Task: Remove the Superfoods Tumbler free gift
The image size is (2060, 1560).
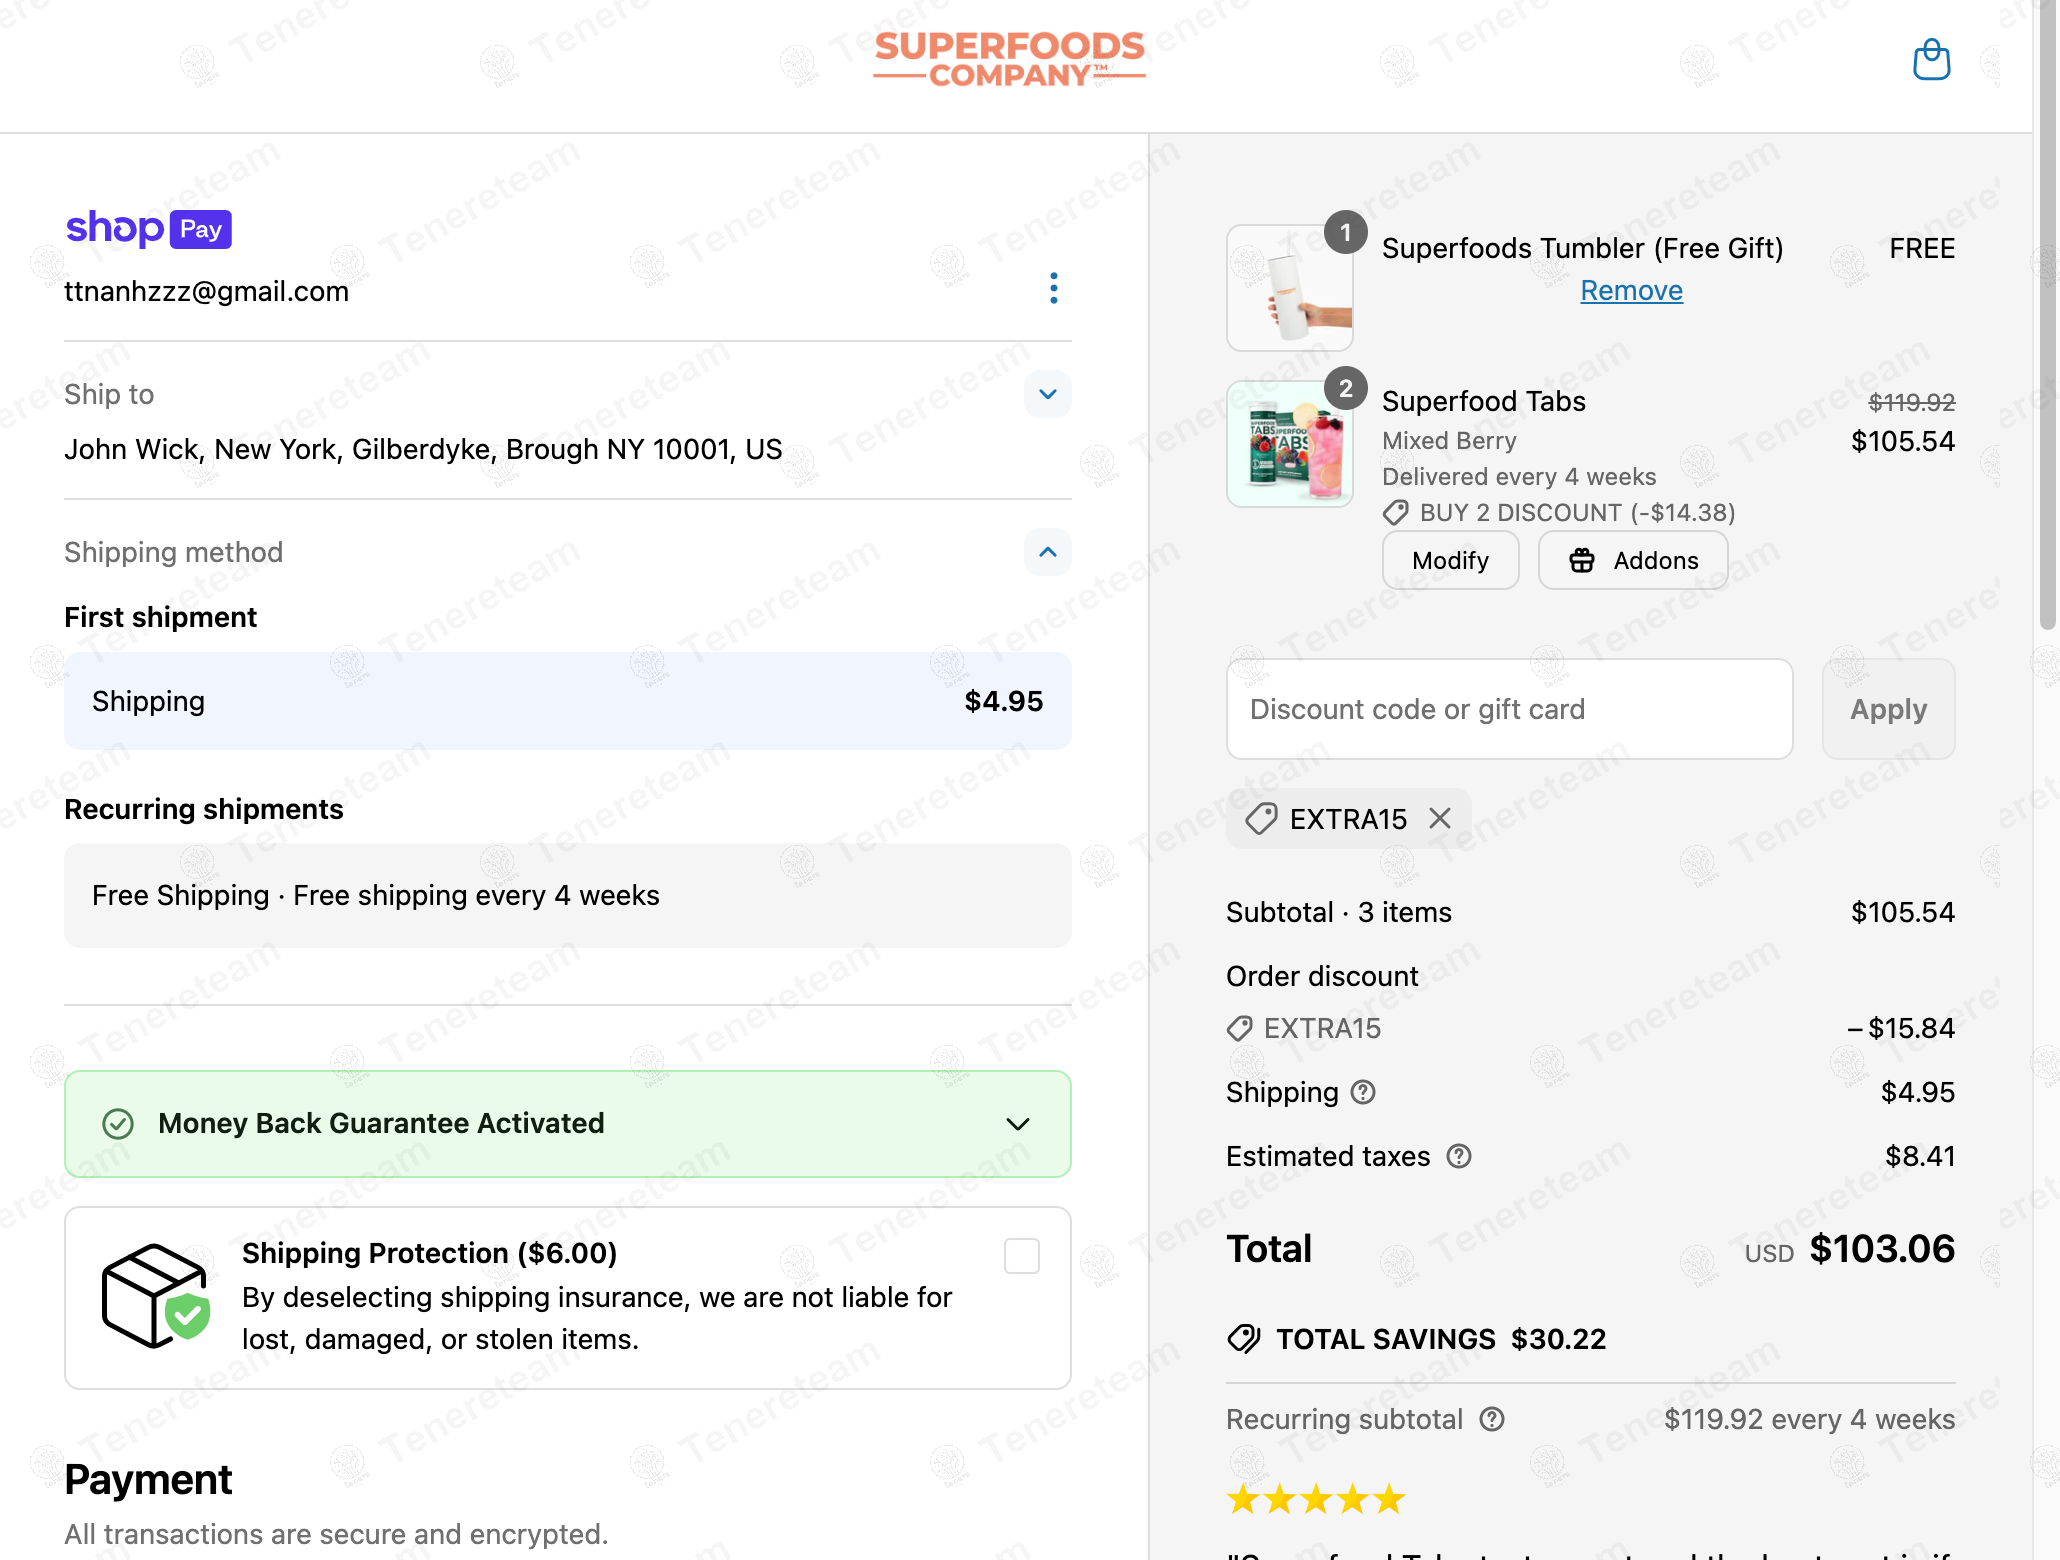Action: click(1631, 290)
